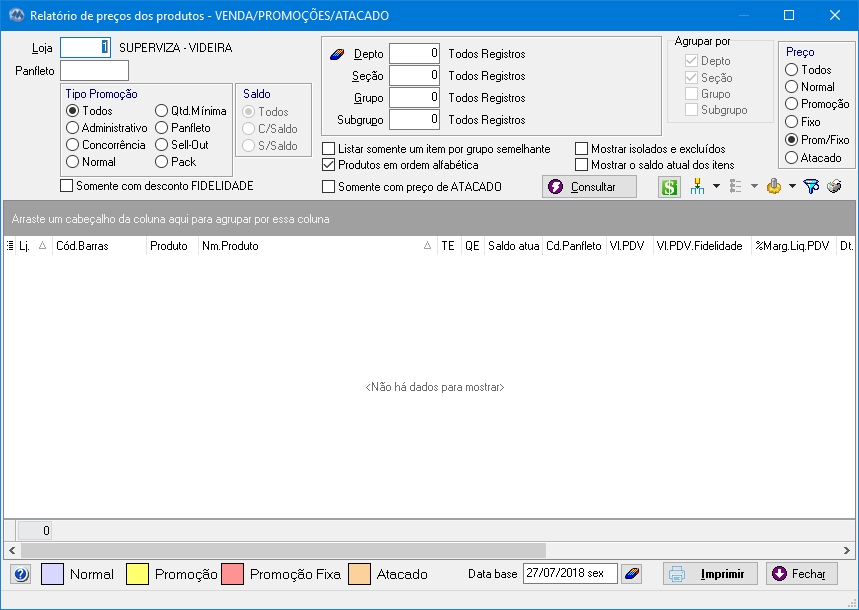Click the Cód.Barras column header
The width and height of the screenshot is (859, 610).
[99, 246]
